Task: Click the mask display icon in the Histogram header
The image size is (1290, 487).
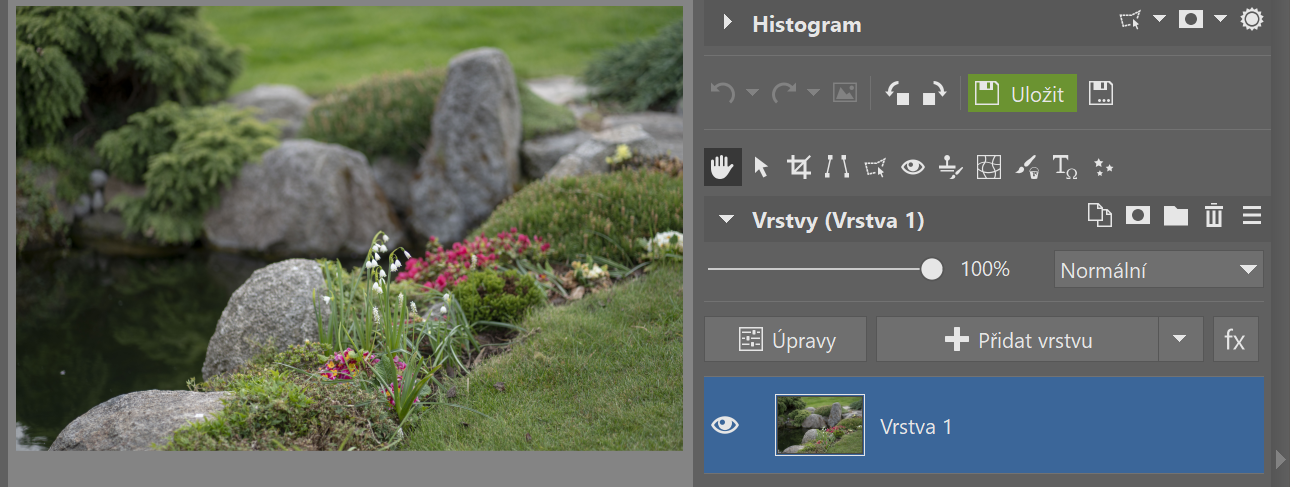Action: coord(1191,20)
